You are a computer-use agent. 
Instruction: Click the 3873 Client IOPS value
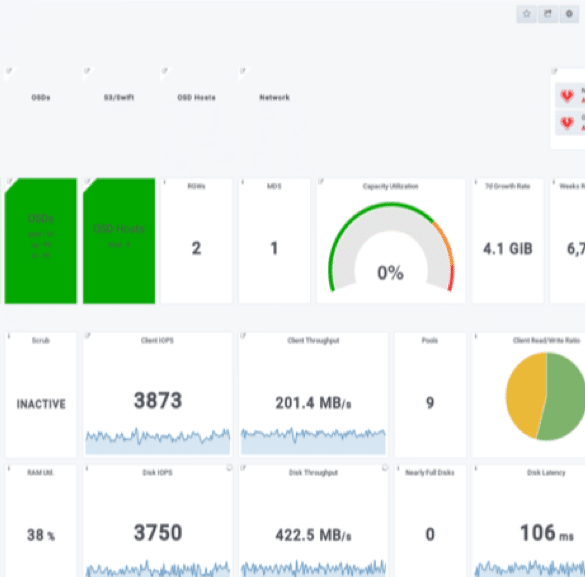click(158, 400)
